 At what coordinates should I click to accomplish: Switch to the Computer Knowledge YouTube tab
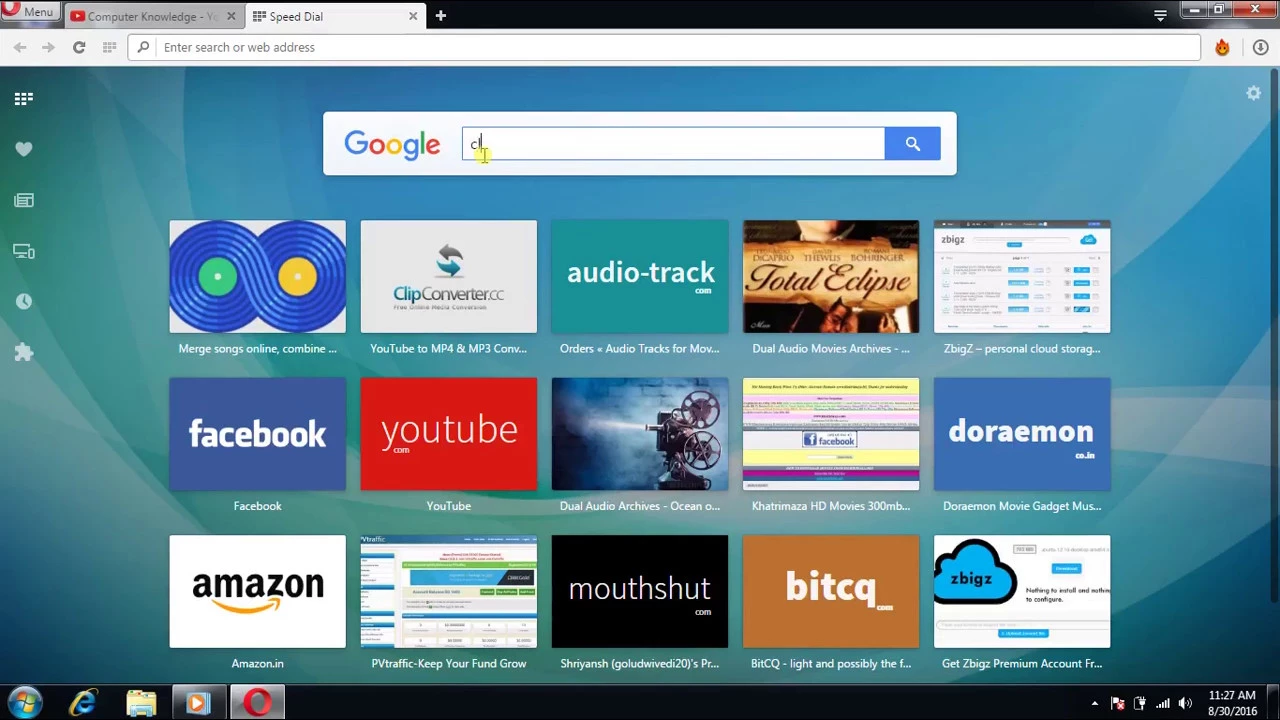(x=150, y=16)
